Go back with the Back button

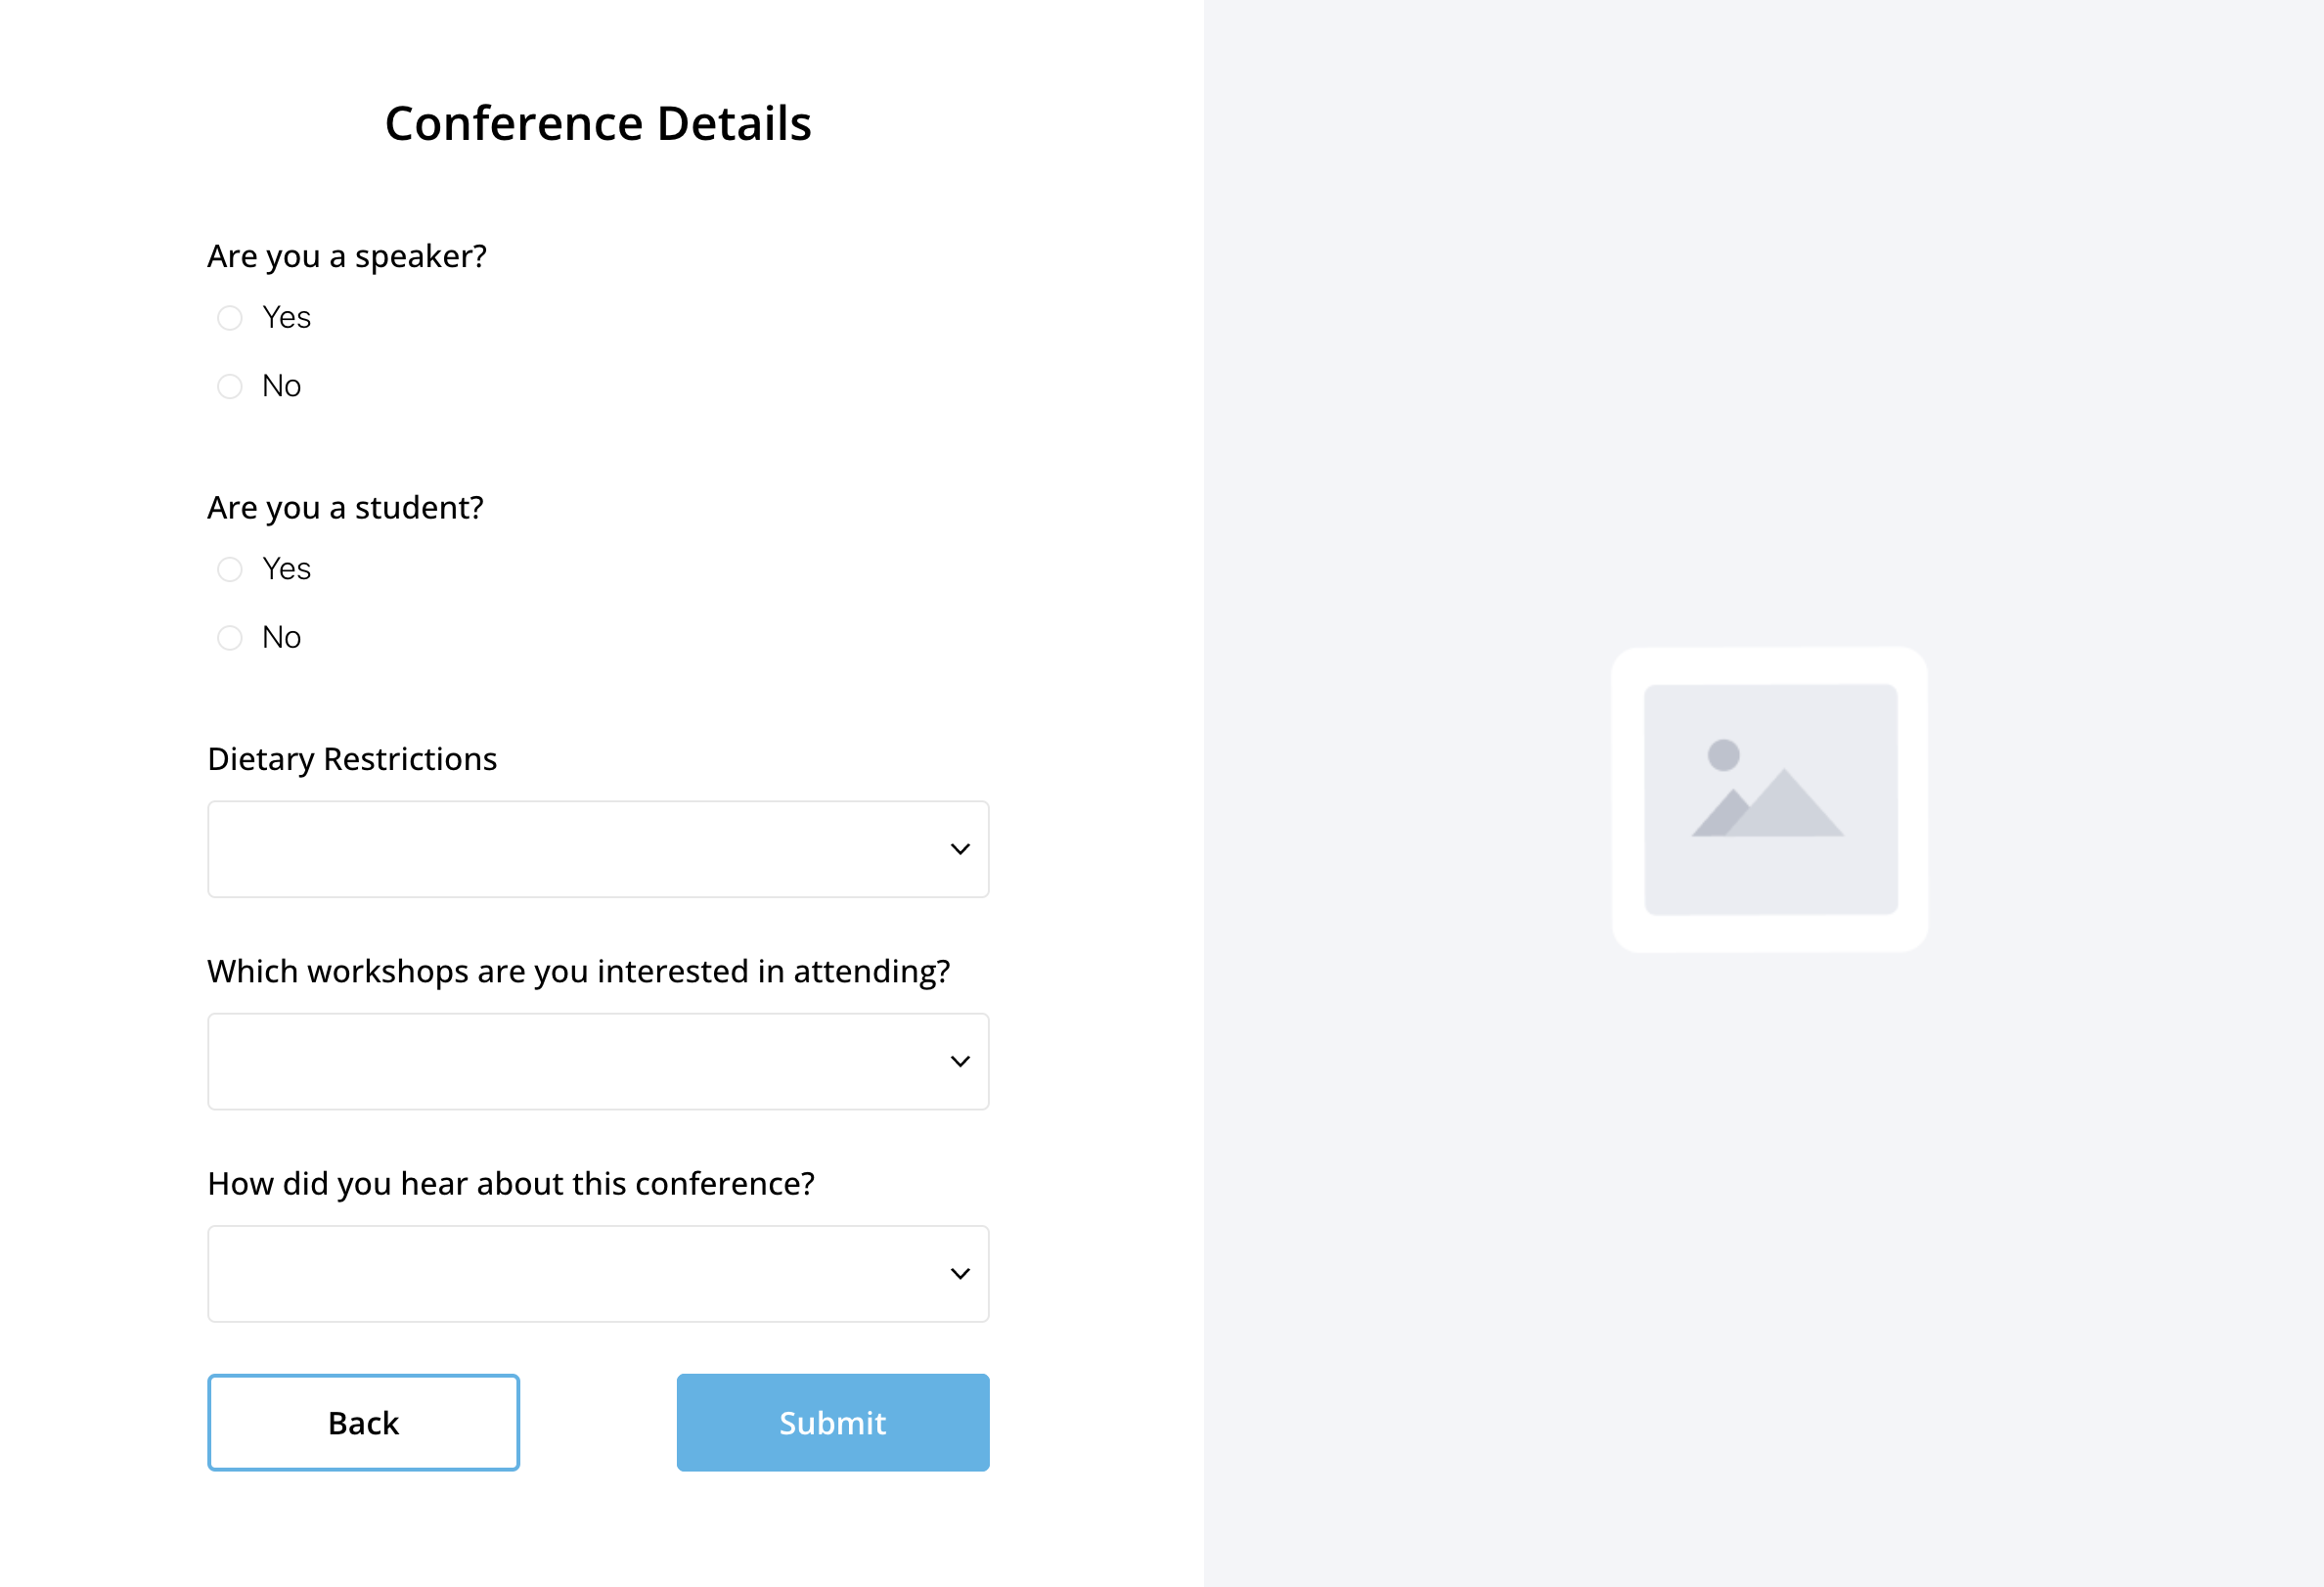[x=363, y=1422]
